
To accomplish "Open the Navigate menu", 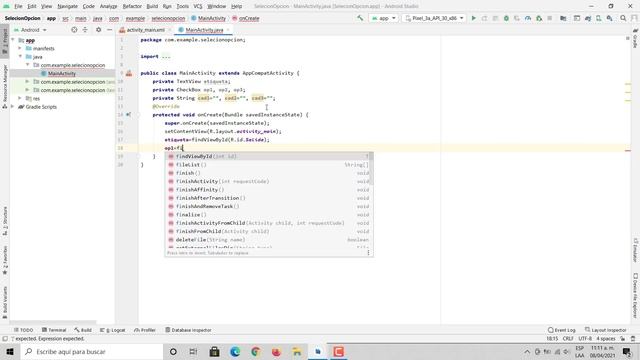I will click(67, 6).
